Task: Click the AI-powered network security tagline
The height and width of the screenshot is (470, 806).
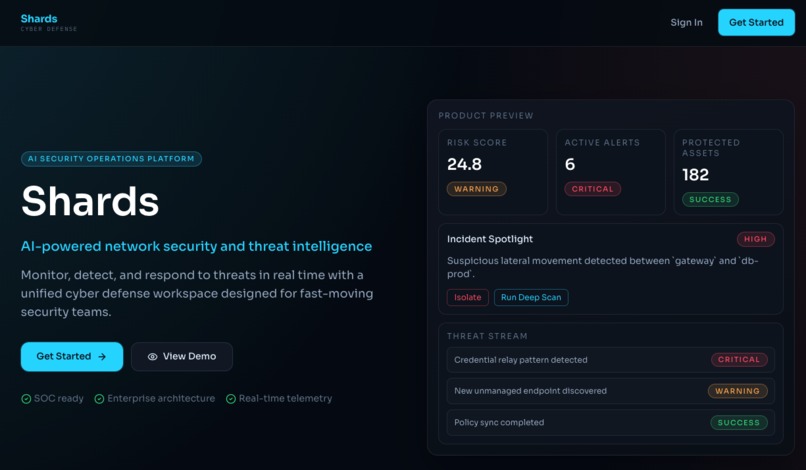Action: pyautogui.click(x=196, y=246)
